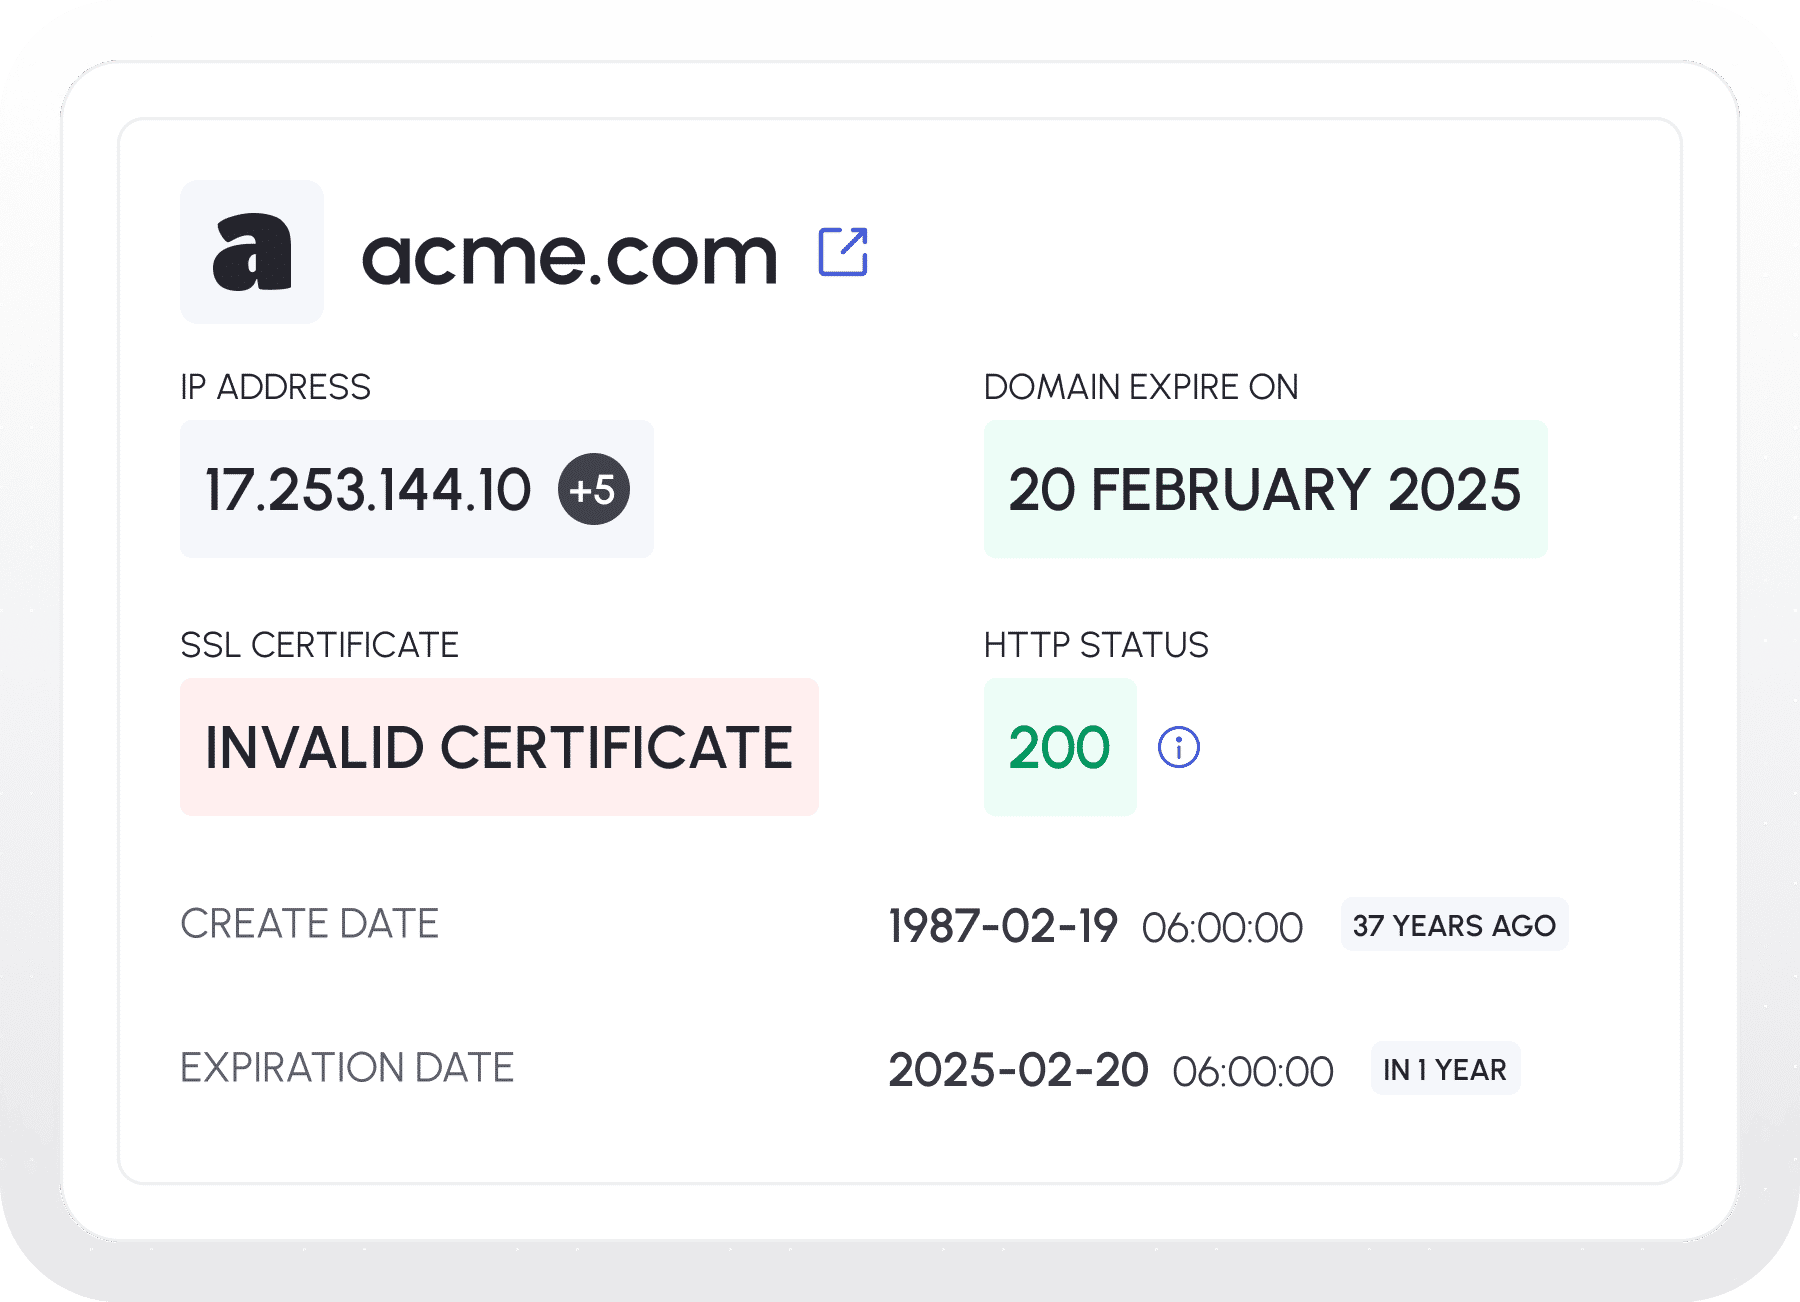Click the IN 1 YEAR tag
The width and height of the screenshot is (1800, 1302).
point(1444,1069)
